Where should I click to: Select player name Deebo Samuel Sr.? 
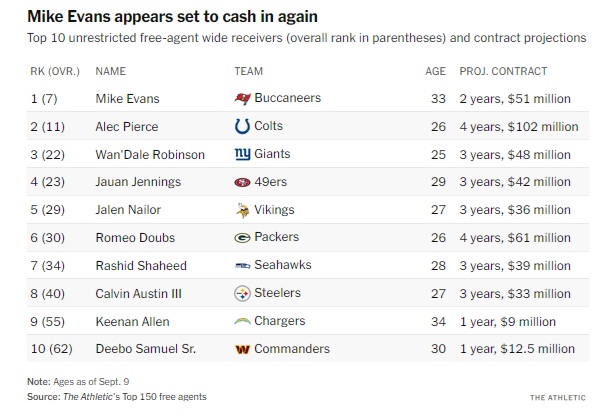point(145,349)
